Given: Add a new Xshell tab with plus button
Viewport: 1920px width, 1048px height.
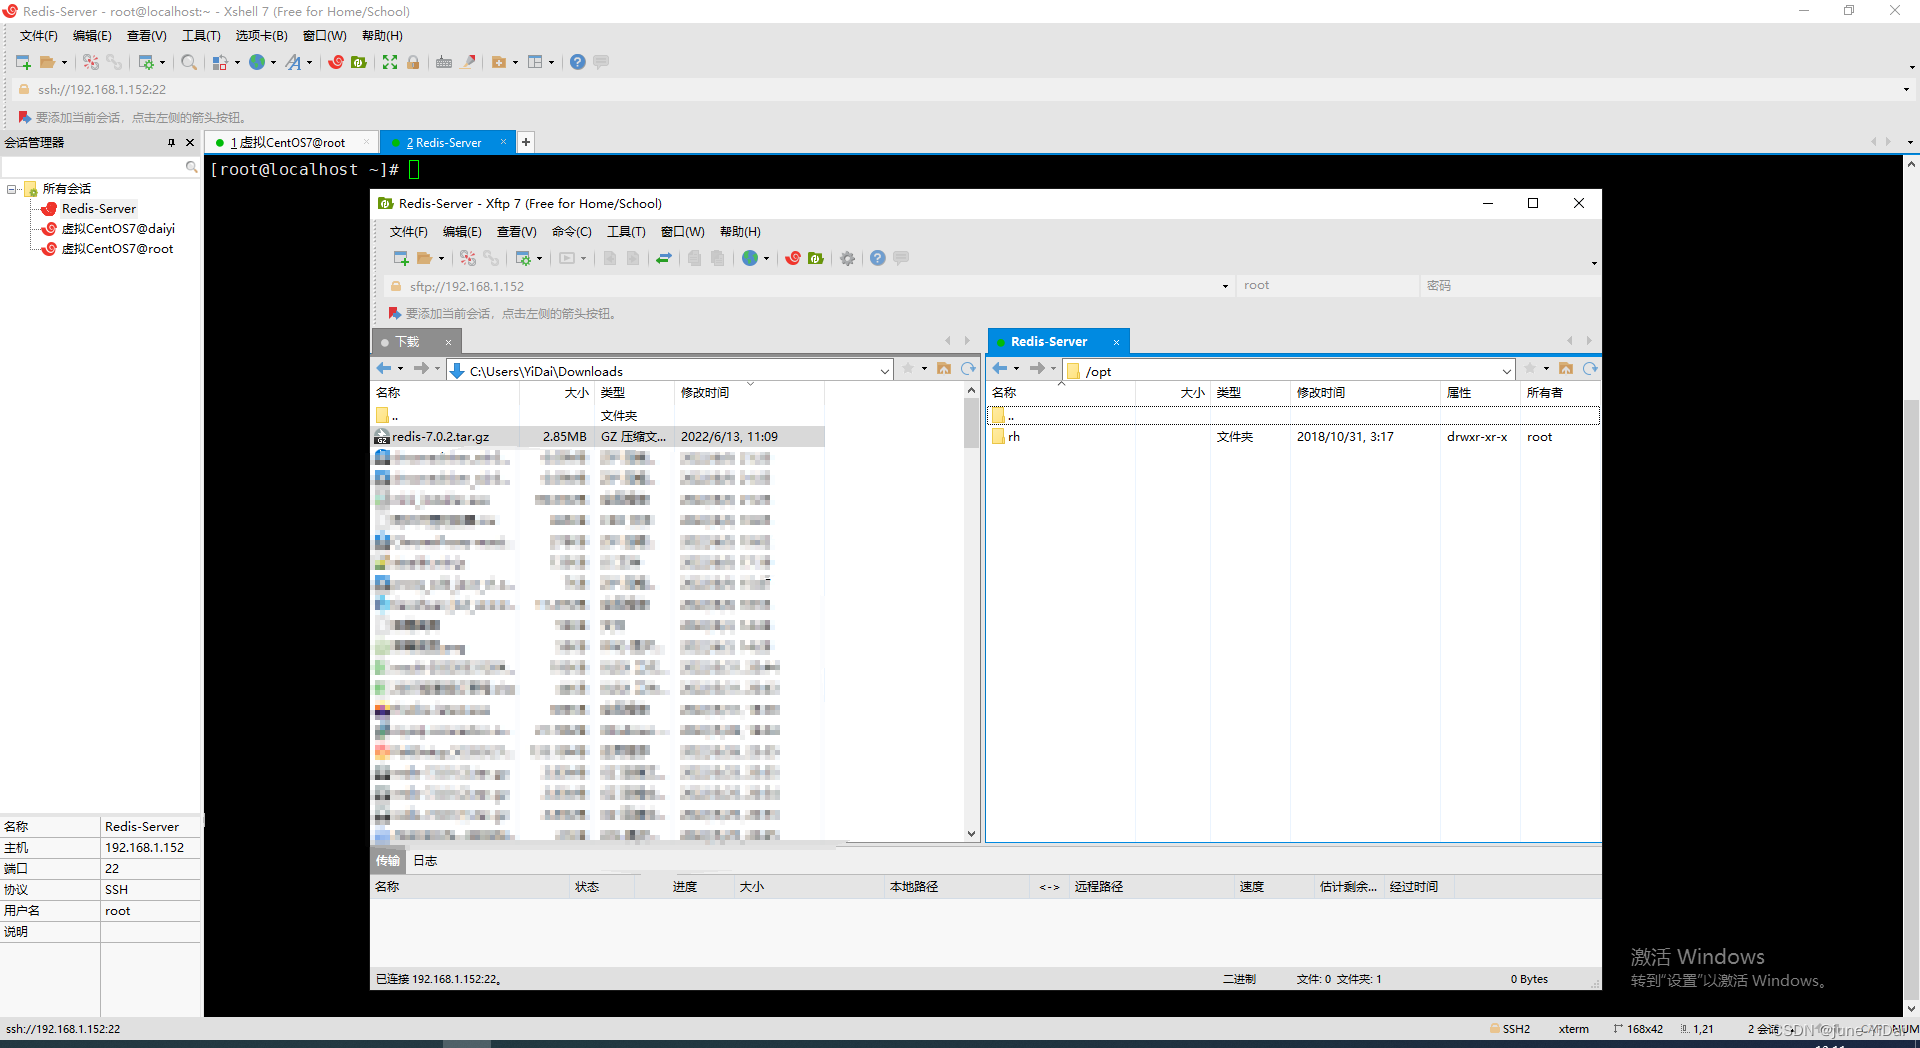Looking at the screenshot, I should pyautogui.click(x=526, y=142).
